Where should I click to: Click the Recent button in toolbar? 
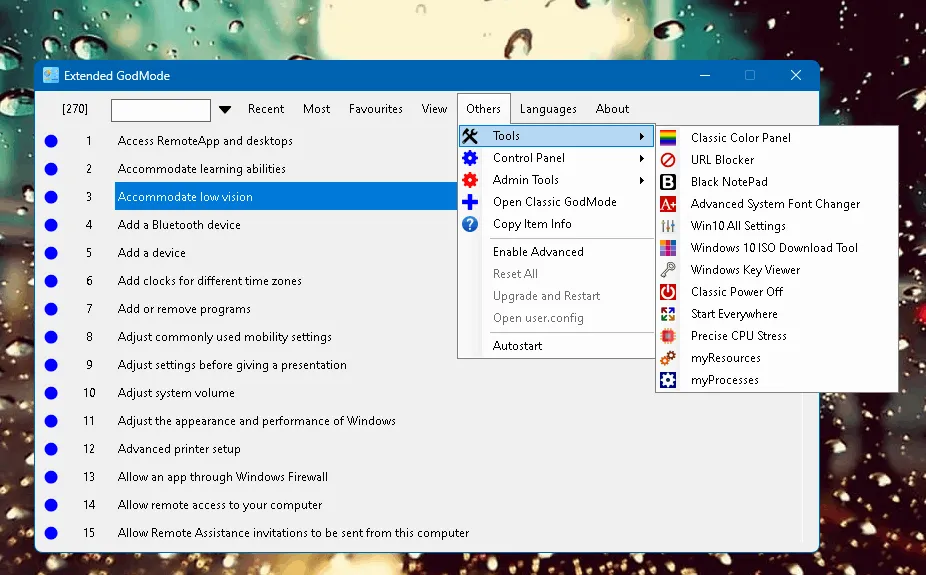(x=266, y=109)
